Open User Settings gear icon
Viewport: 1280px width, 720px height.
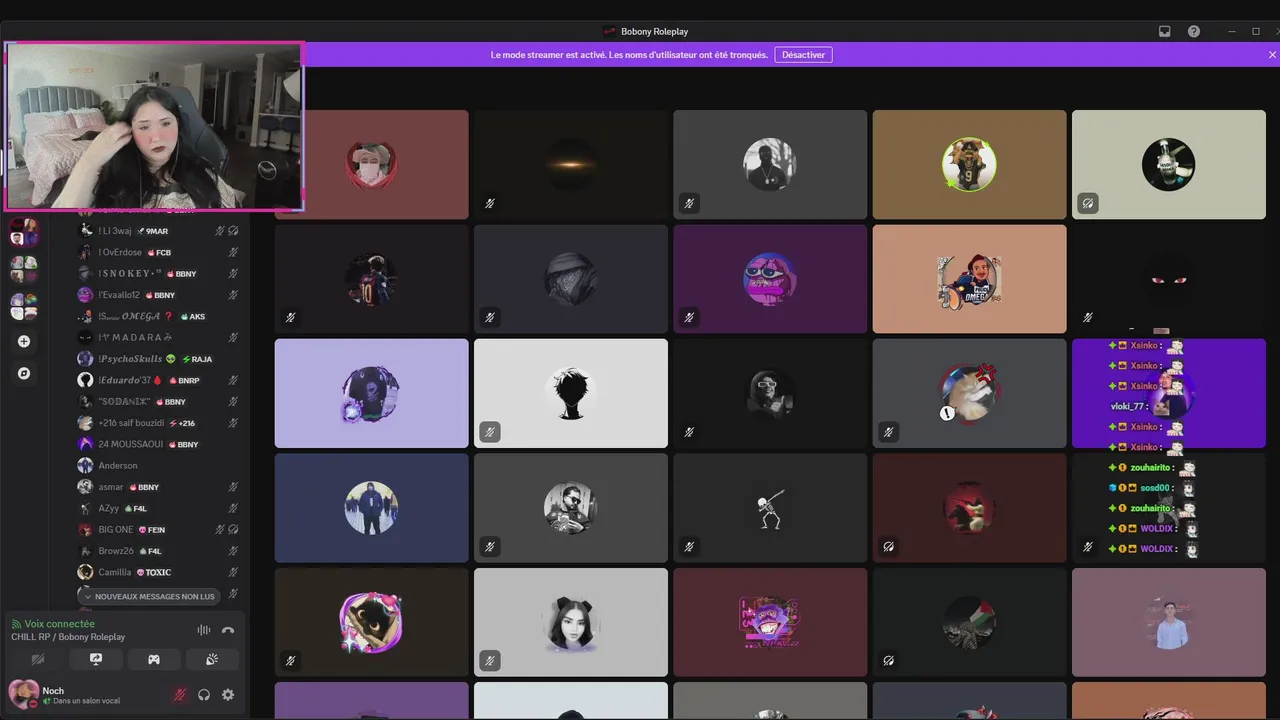228,694
